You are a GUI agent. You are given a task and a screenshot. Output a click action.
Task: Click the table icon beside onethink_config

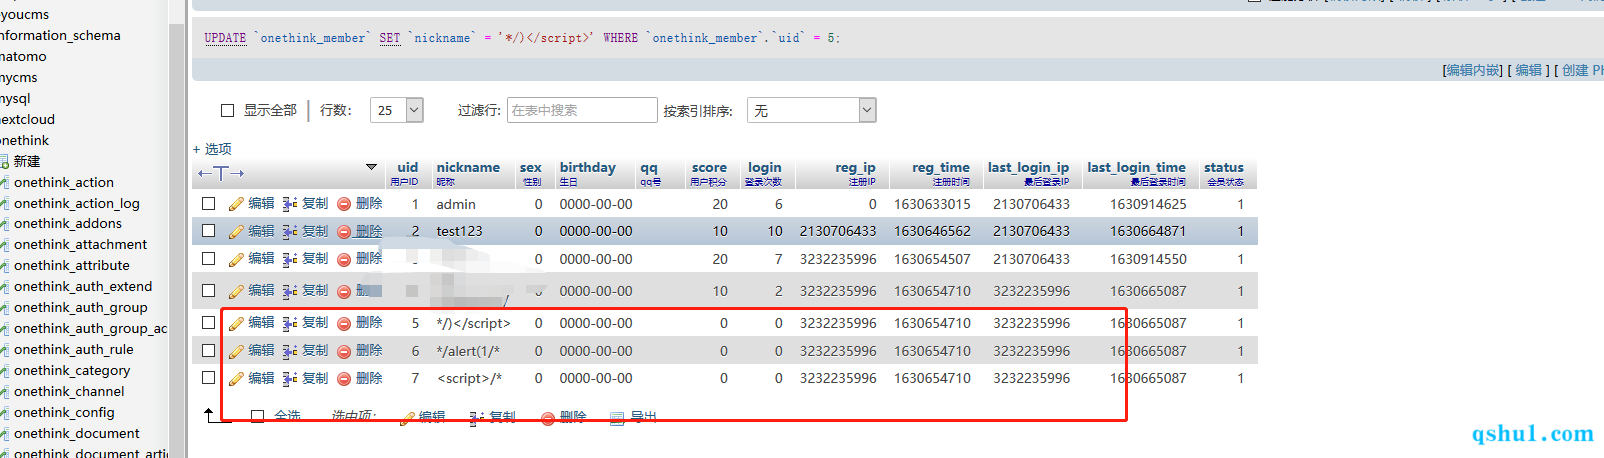(4, 413)
